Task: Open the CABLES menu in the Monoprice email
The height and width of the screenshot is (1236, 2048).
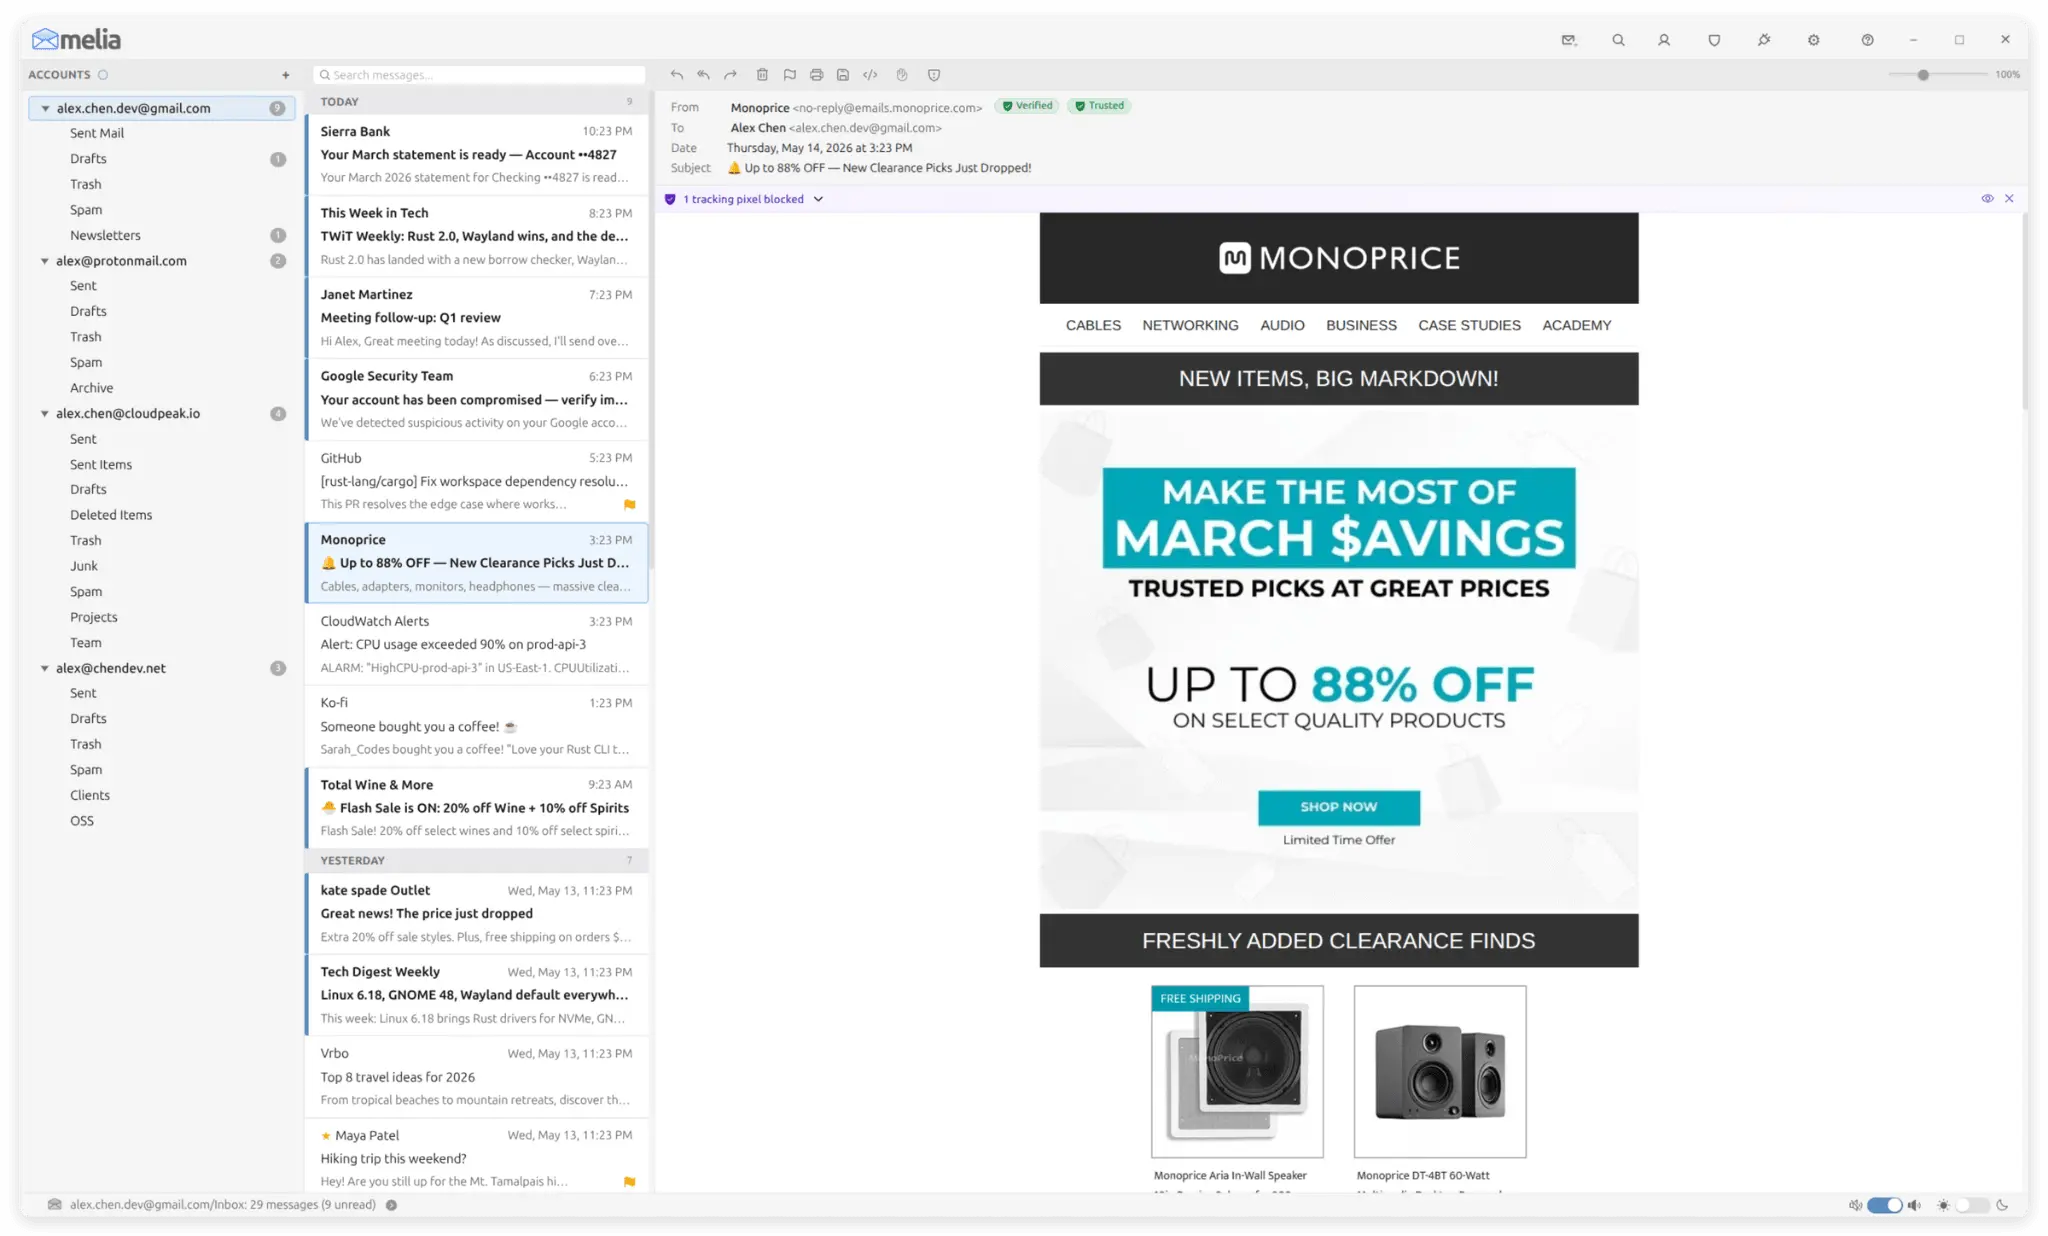Action: (1093, 326)
